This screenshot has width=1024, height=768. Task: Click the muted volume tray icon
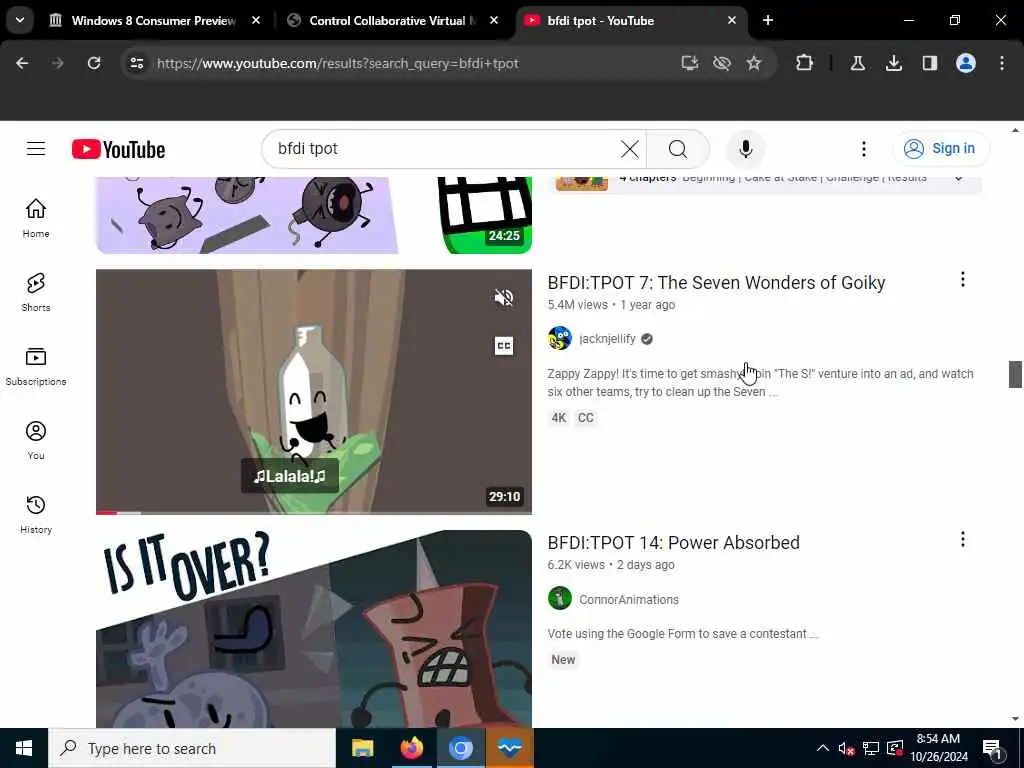846,748
